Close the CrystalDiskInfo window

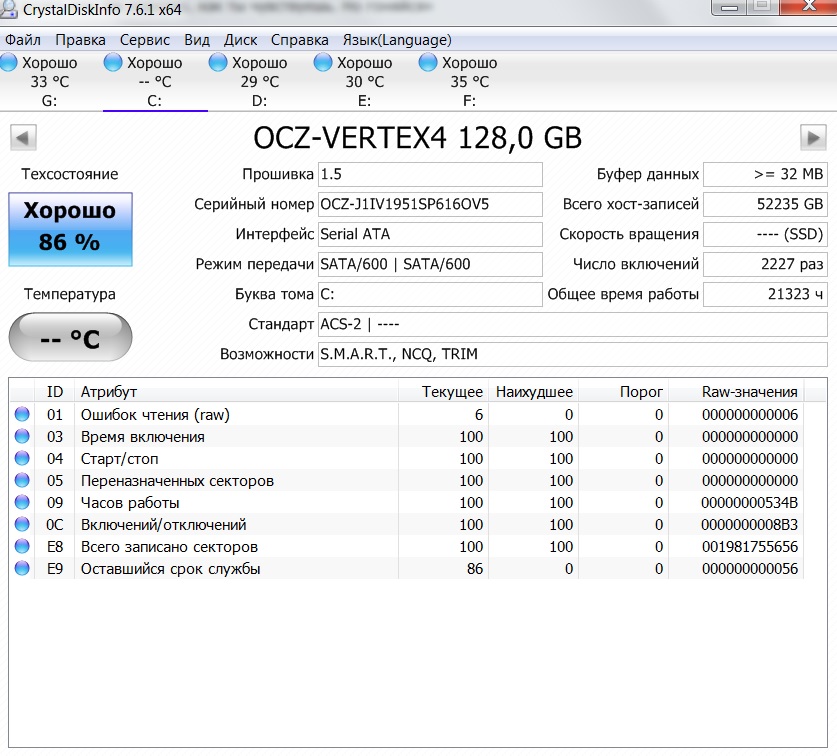(x=808, y=6)
